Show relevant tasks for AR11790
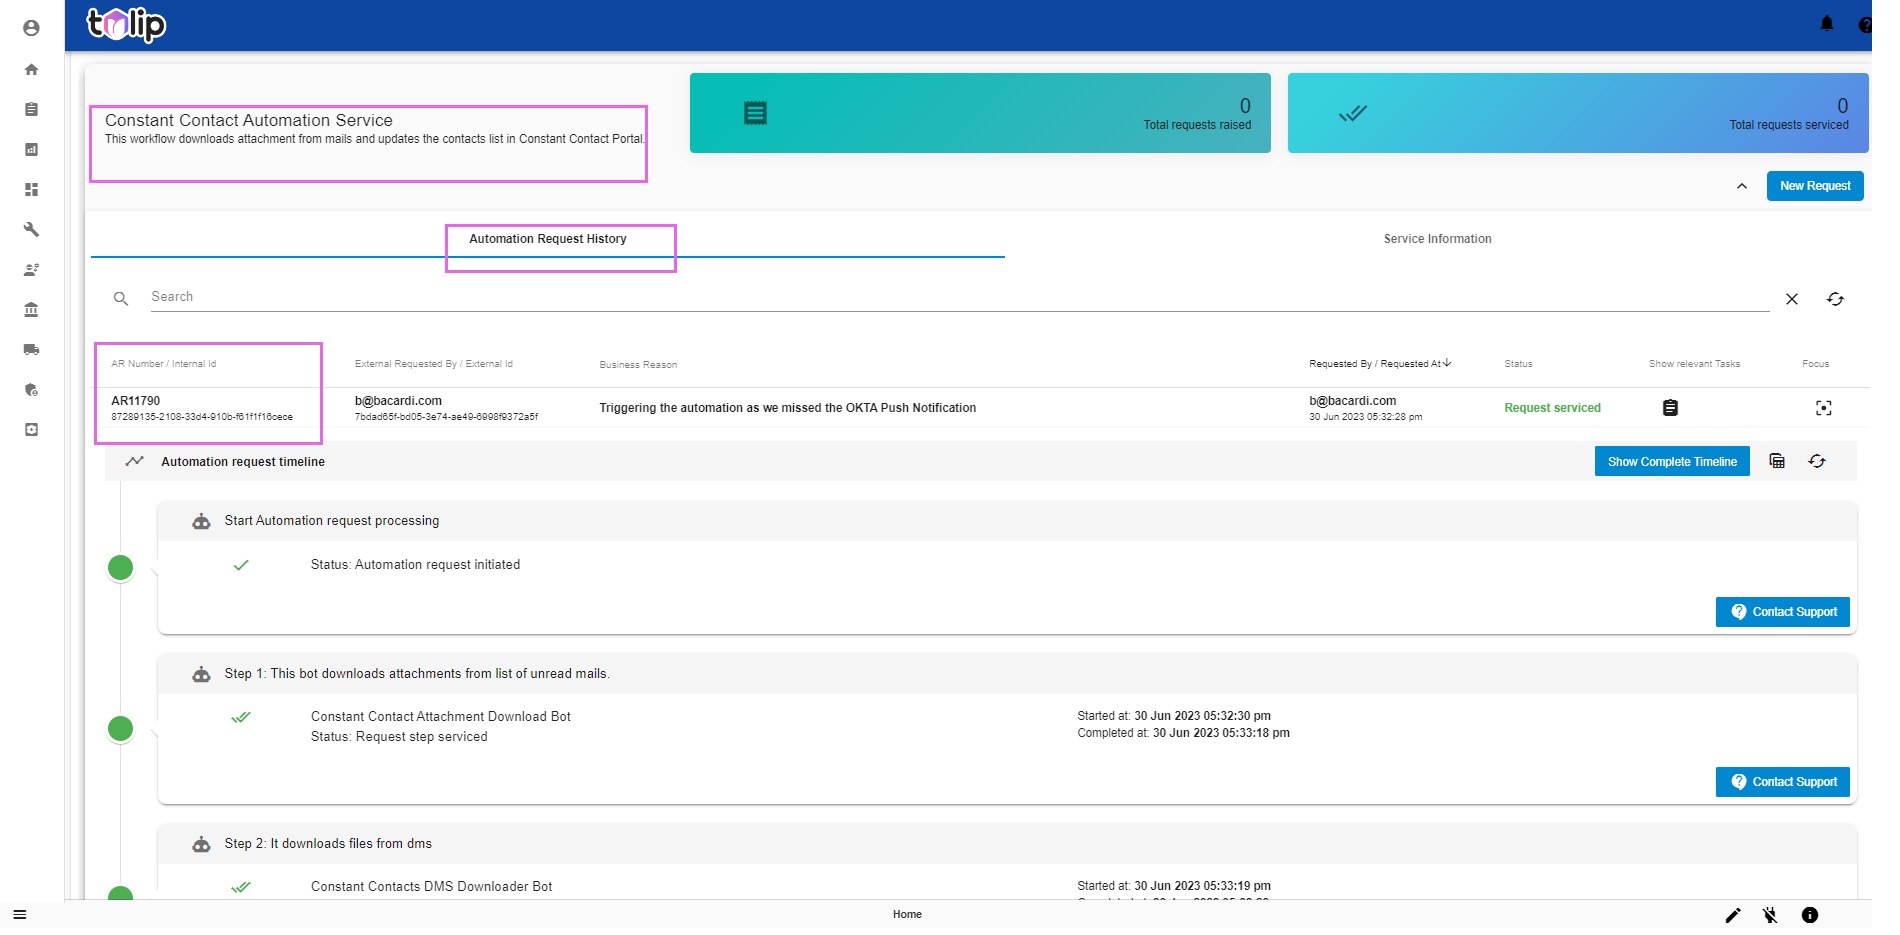1900x935 pixels. [x=1670, y=408]
